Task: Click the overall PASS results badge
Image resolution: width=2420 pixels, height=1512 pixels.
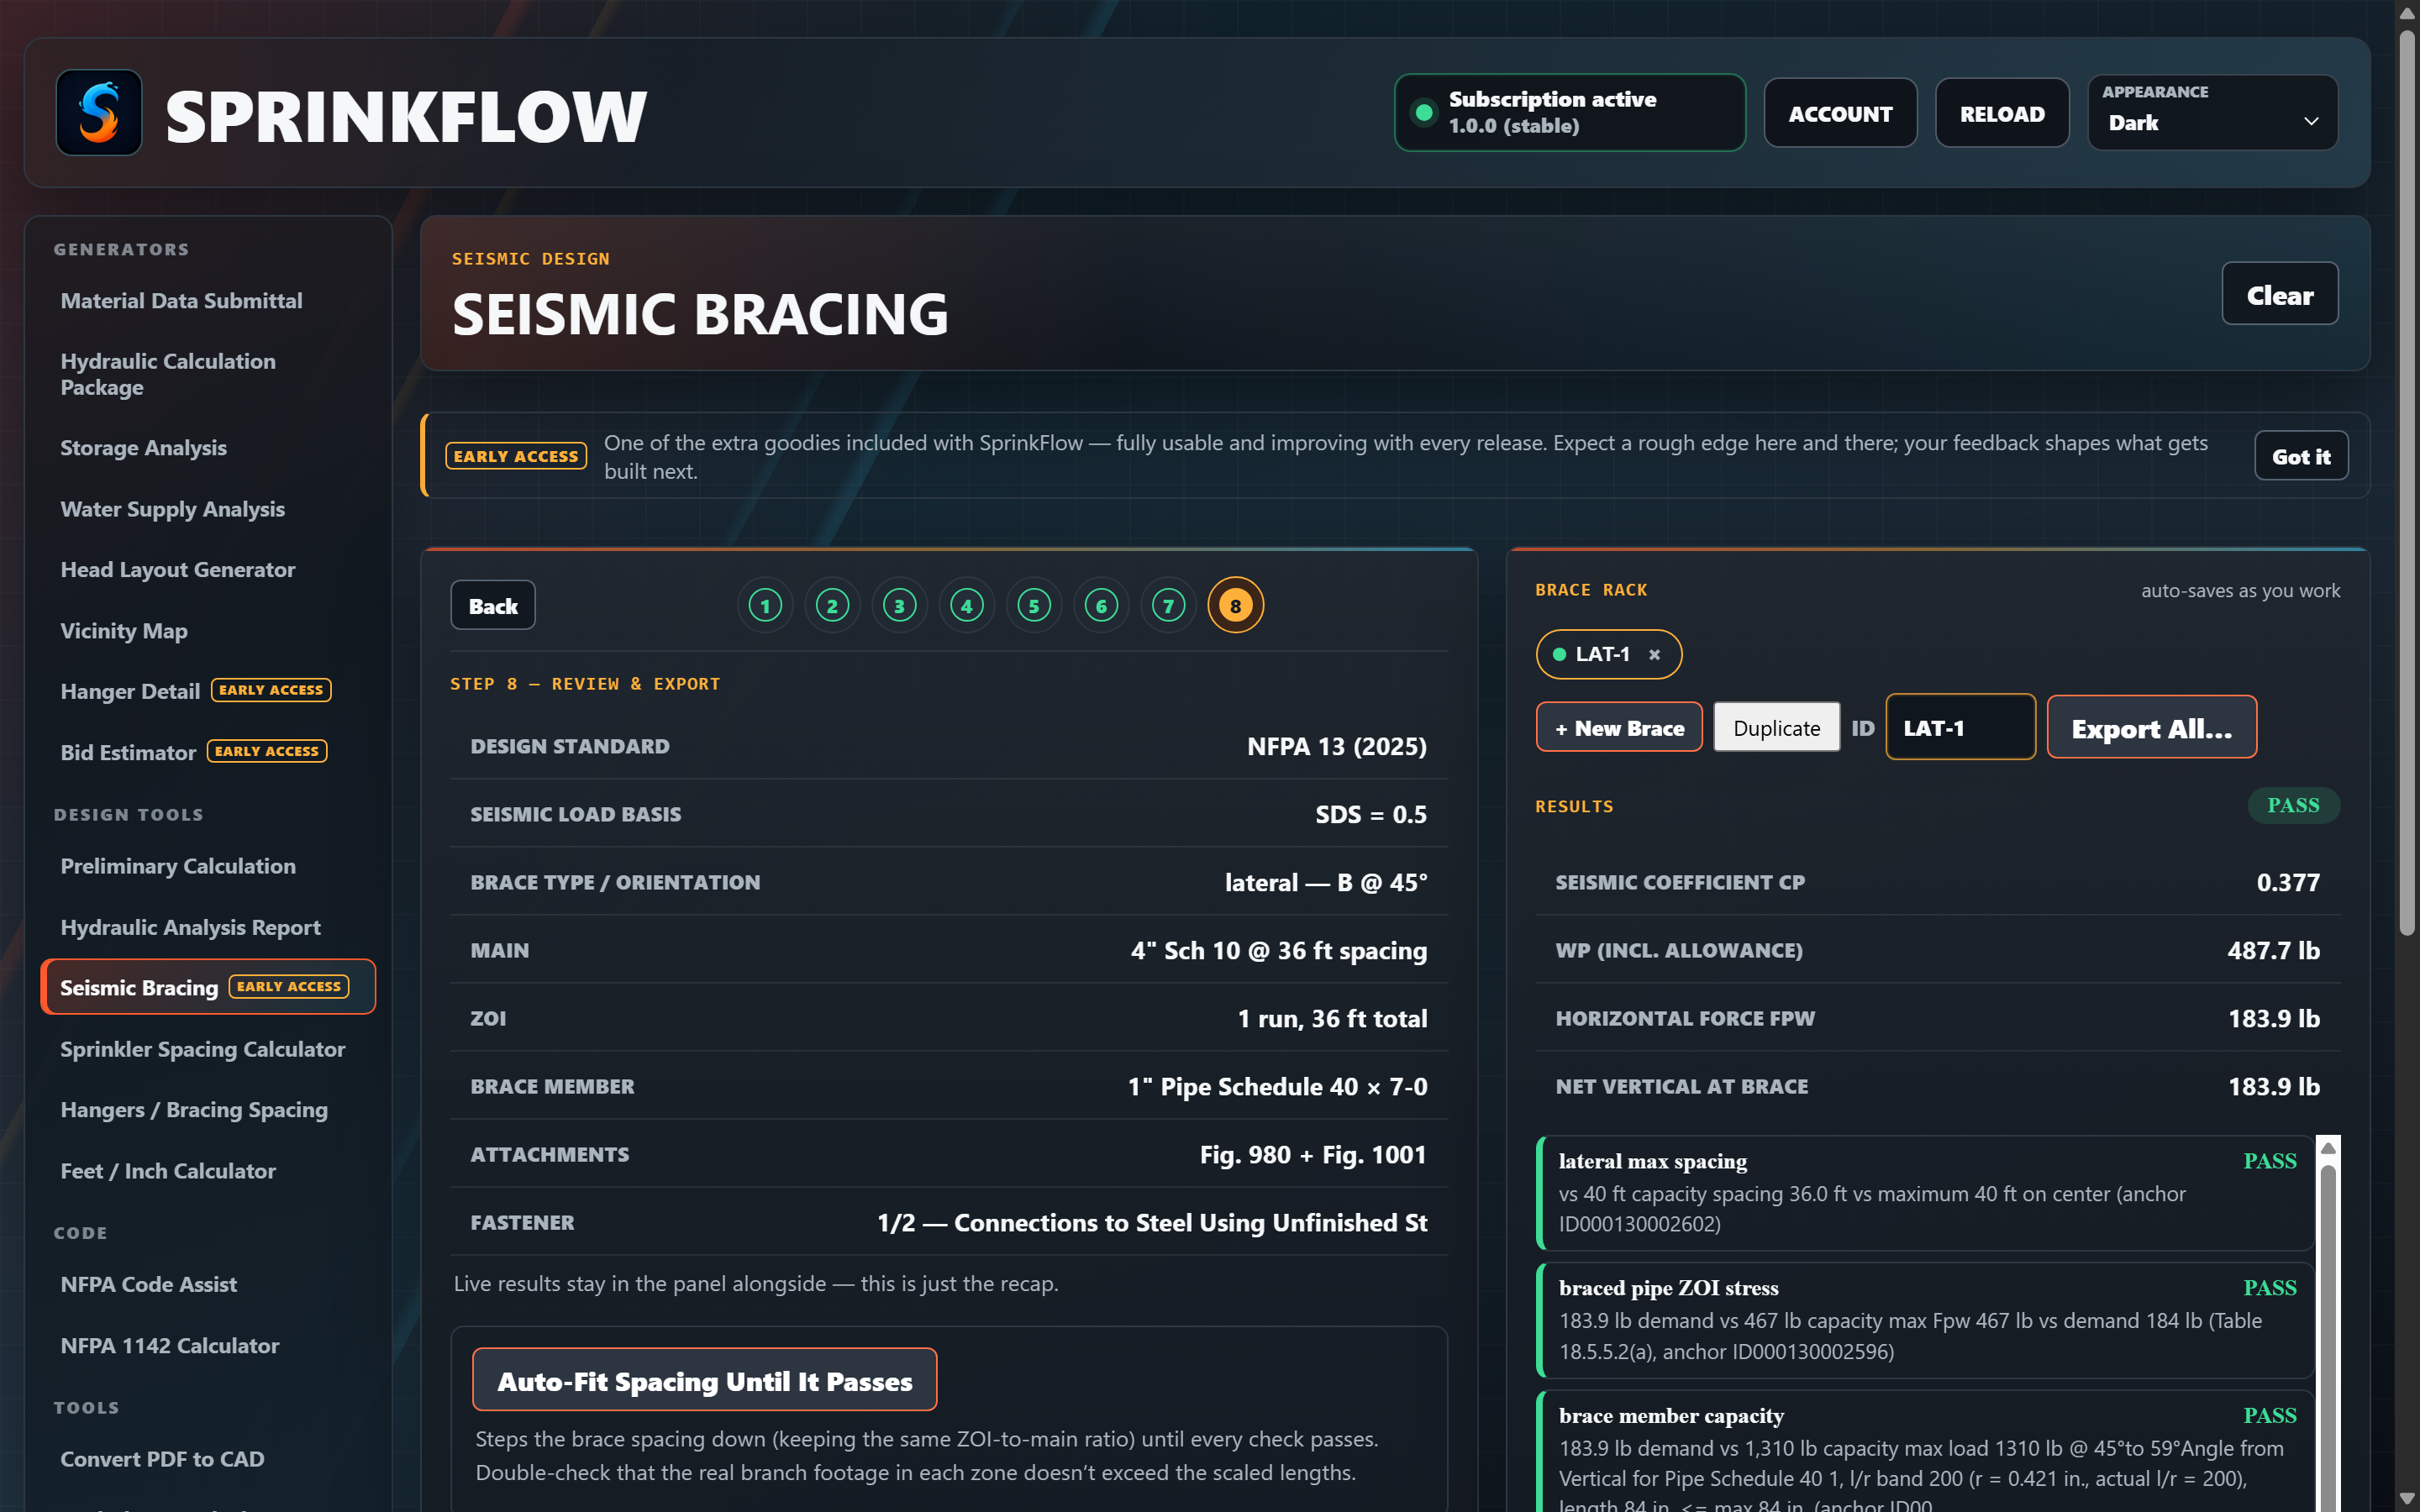Action: pos(2293,805)
